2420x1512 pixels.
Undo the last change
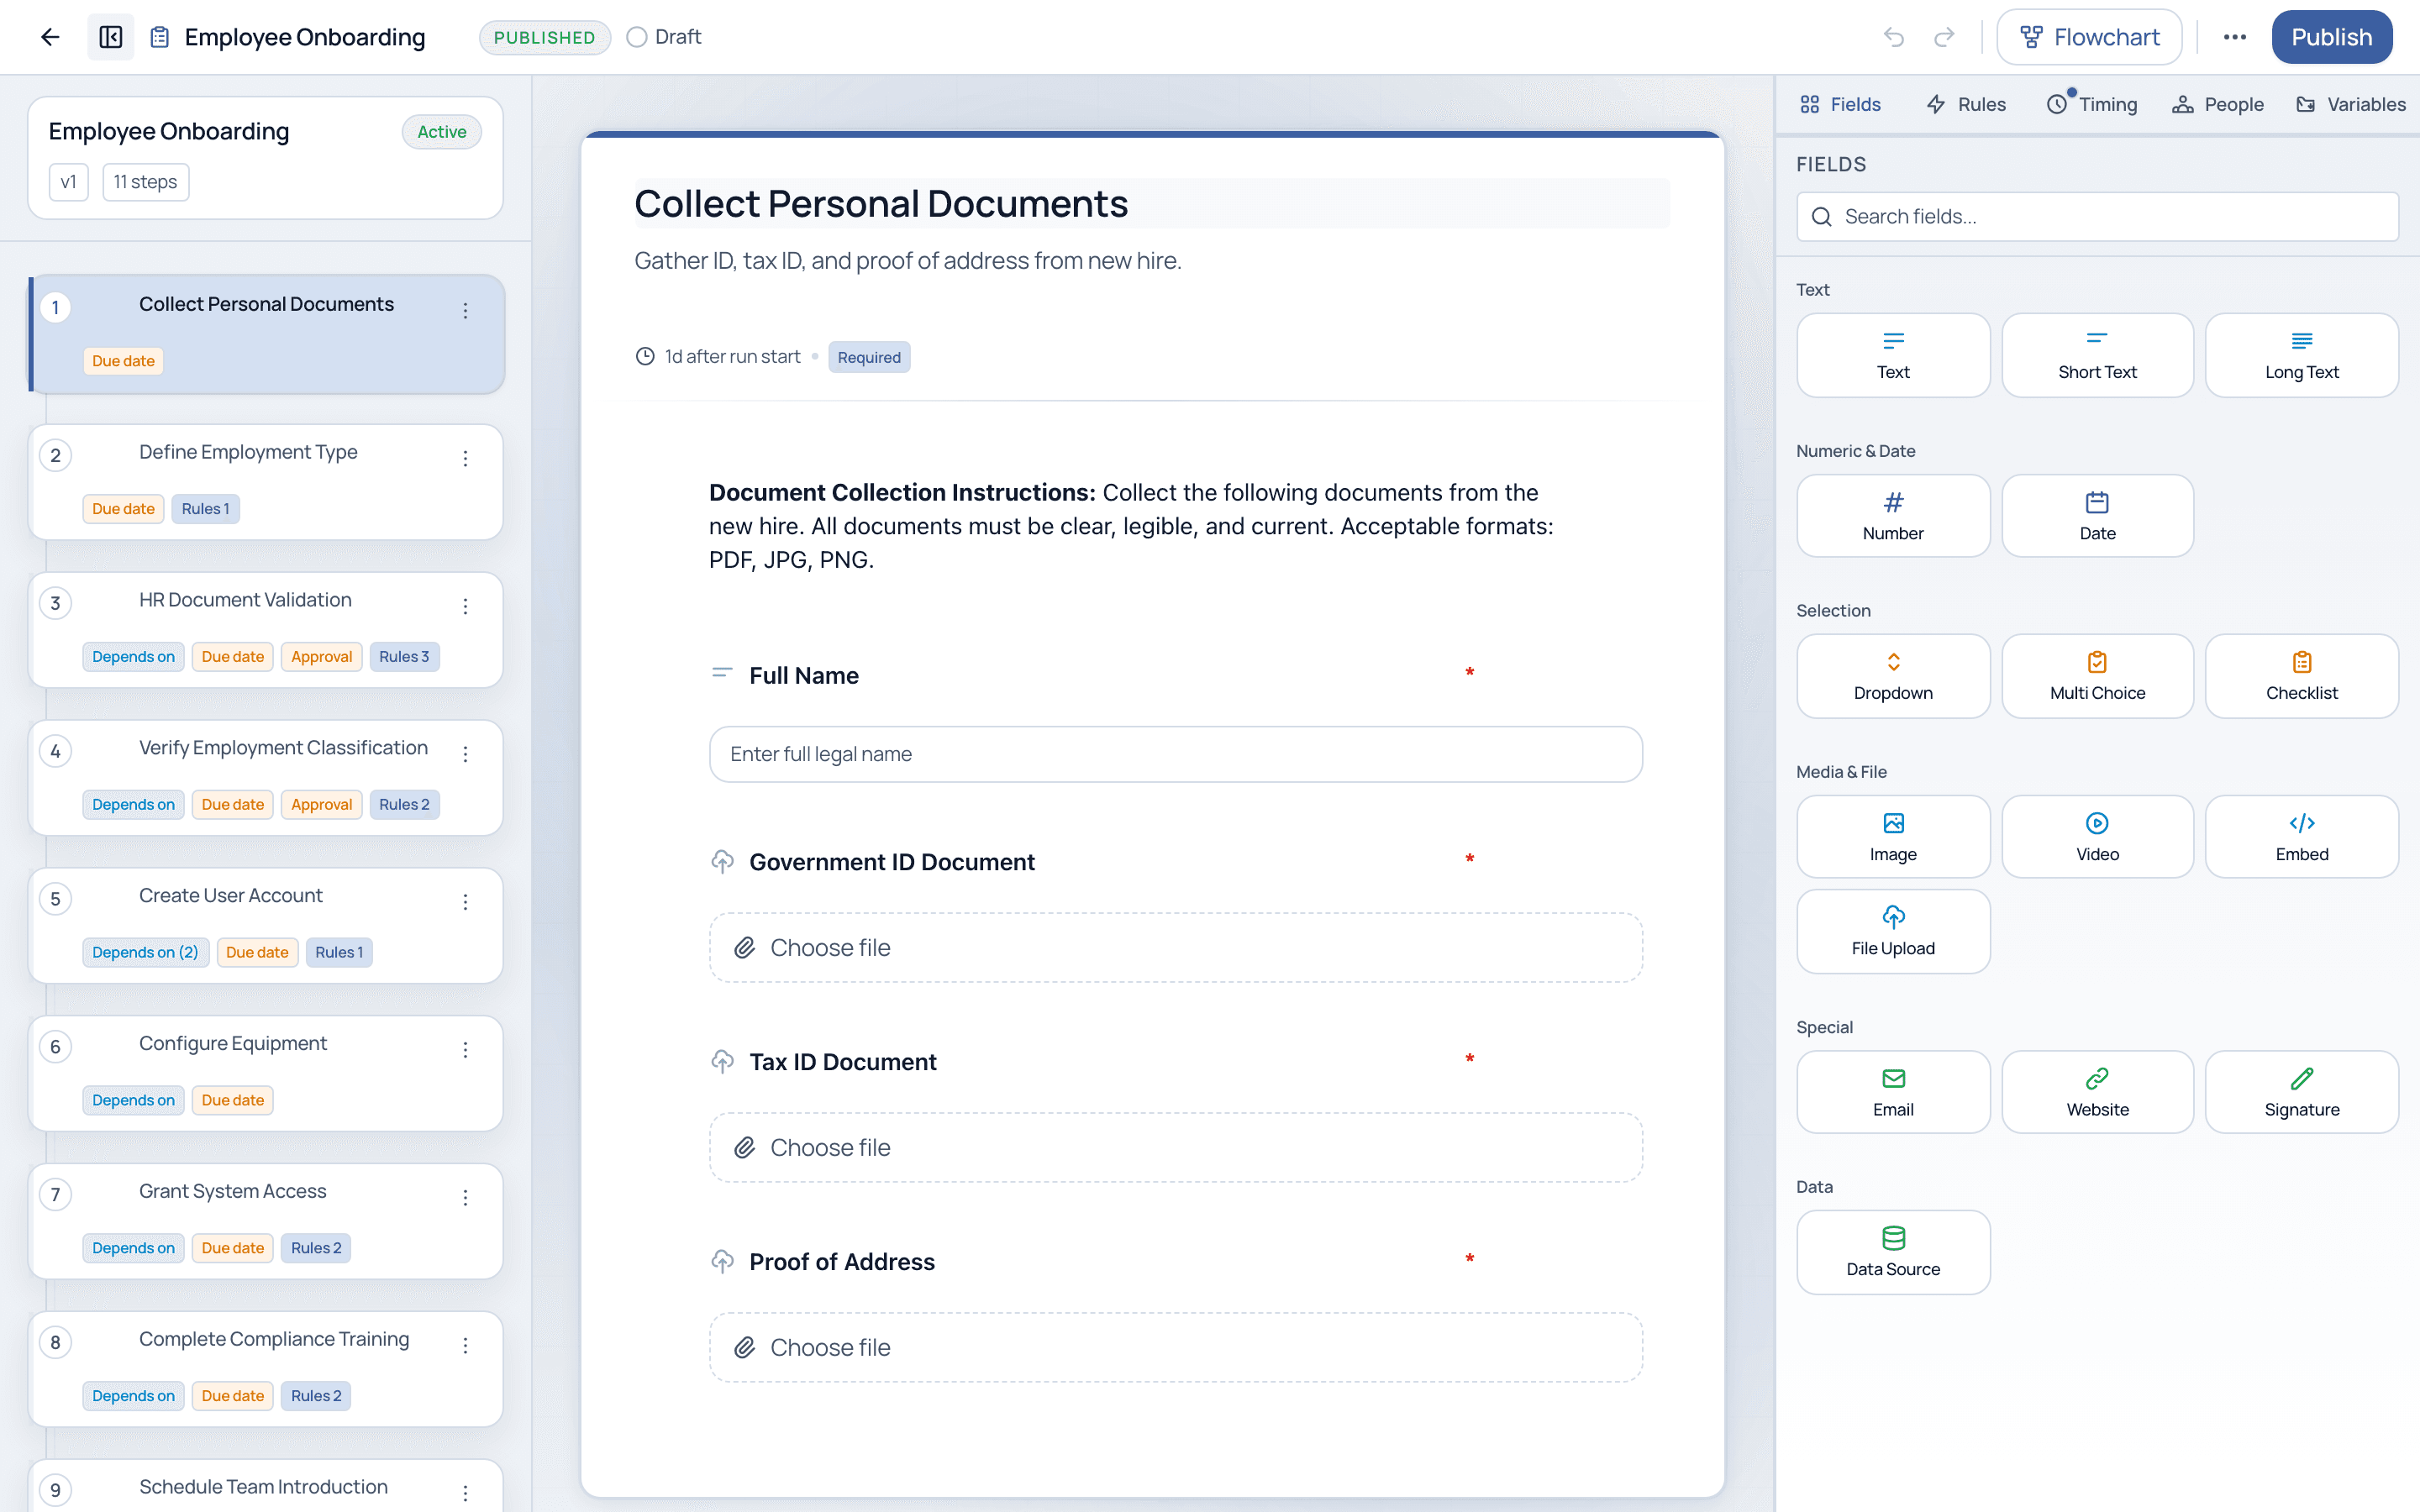1894,37
